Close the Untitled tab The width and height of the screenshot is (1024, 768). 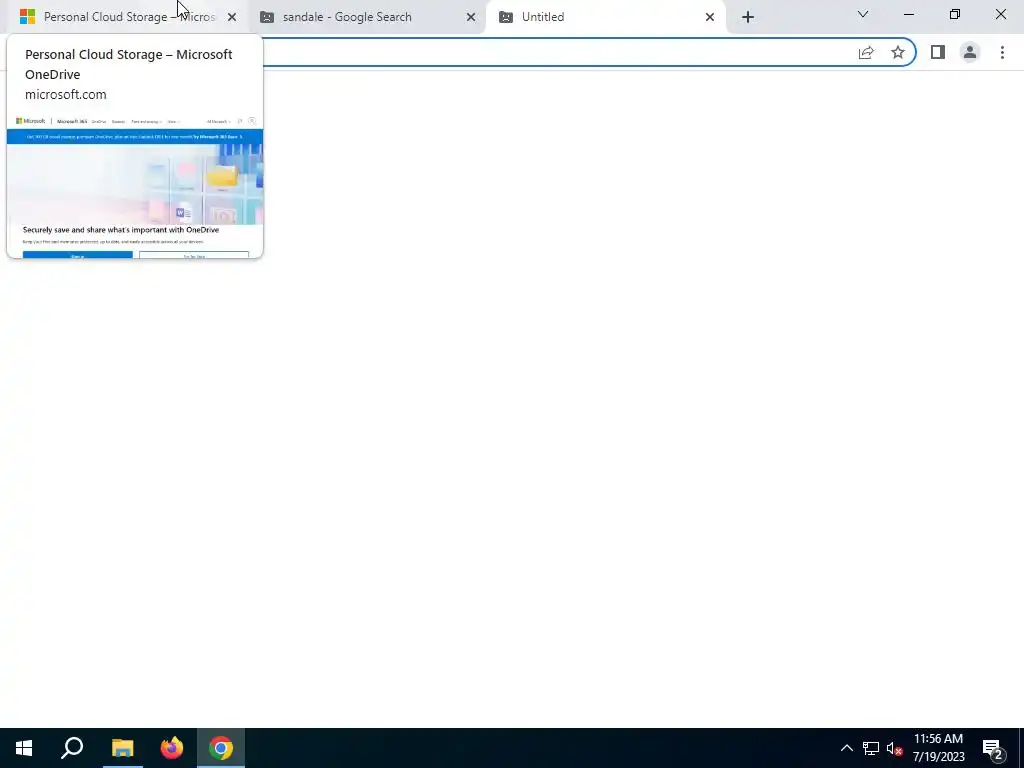(x=710, y=17)
